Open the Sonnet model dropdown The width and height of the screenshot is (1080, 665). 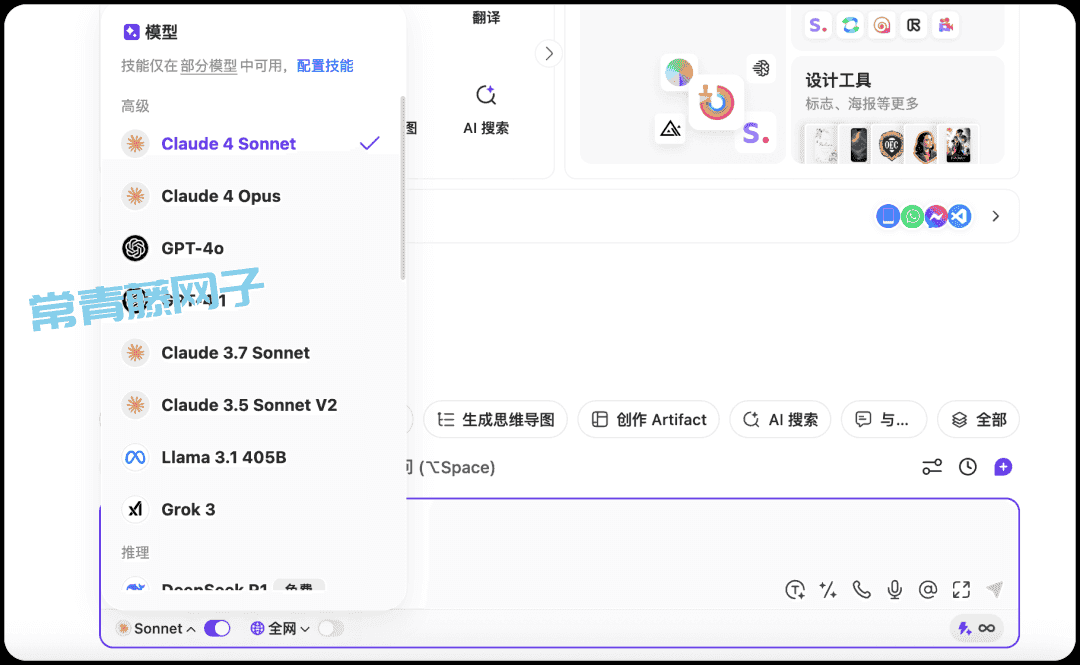click(157, 628)
